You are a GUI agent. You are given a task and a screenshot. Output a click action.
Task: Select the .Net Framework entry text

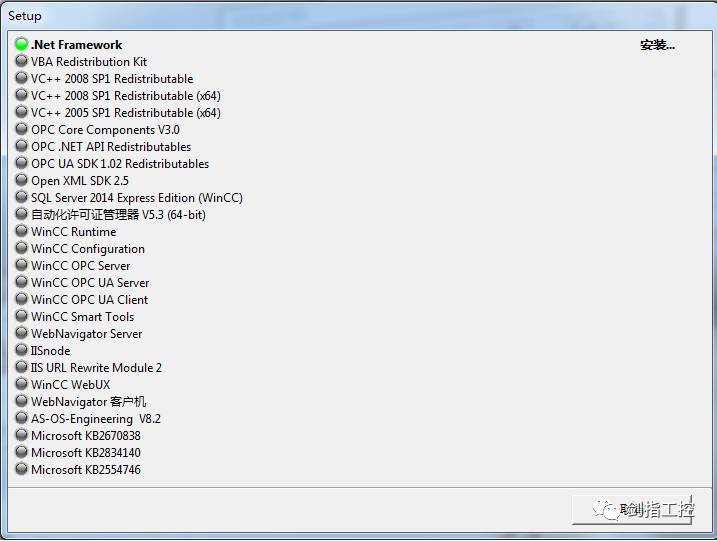coord(77,45)
